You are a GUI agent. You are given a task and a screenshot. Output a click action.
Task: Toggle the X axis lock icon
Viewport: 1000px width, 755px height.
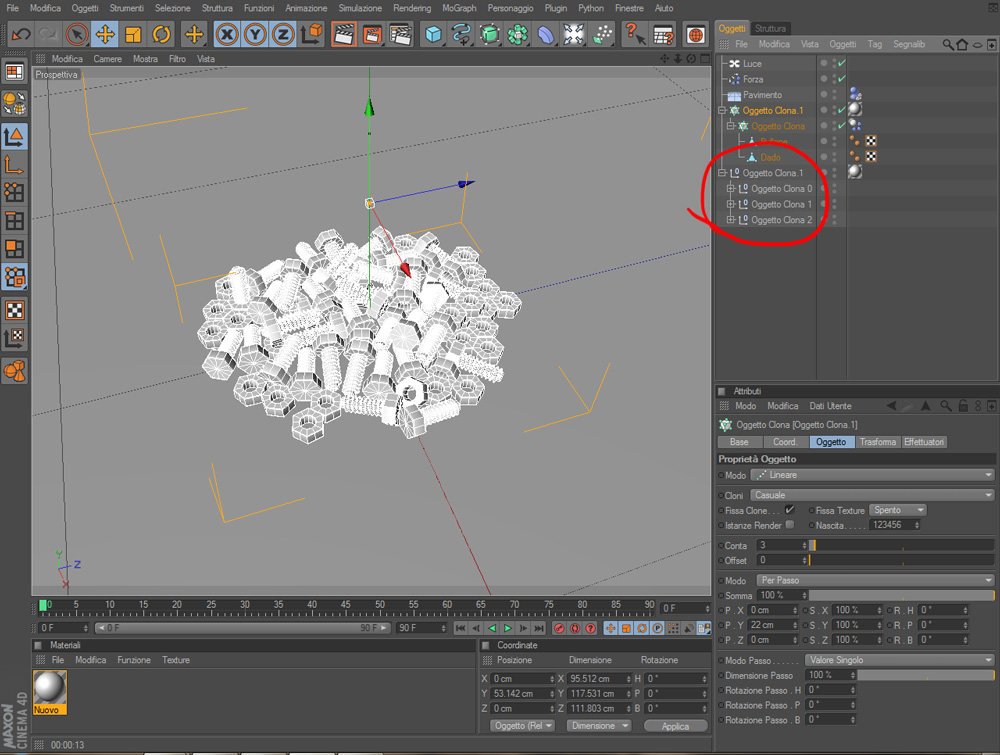[227, 34]
